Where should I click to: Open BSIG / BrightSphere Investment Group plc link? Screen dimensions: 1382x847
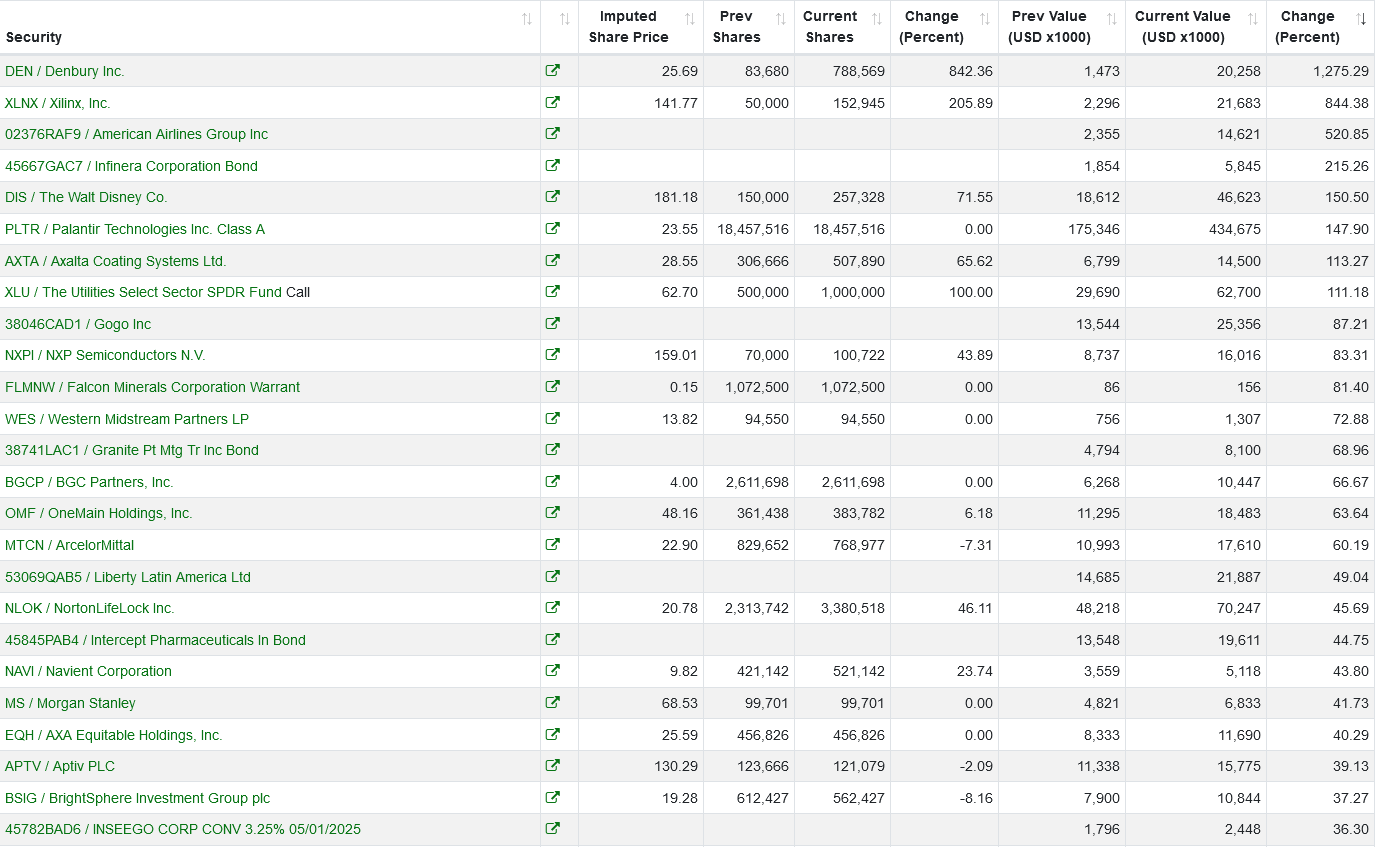137,798
